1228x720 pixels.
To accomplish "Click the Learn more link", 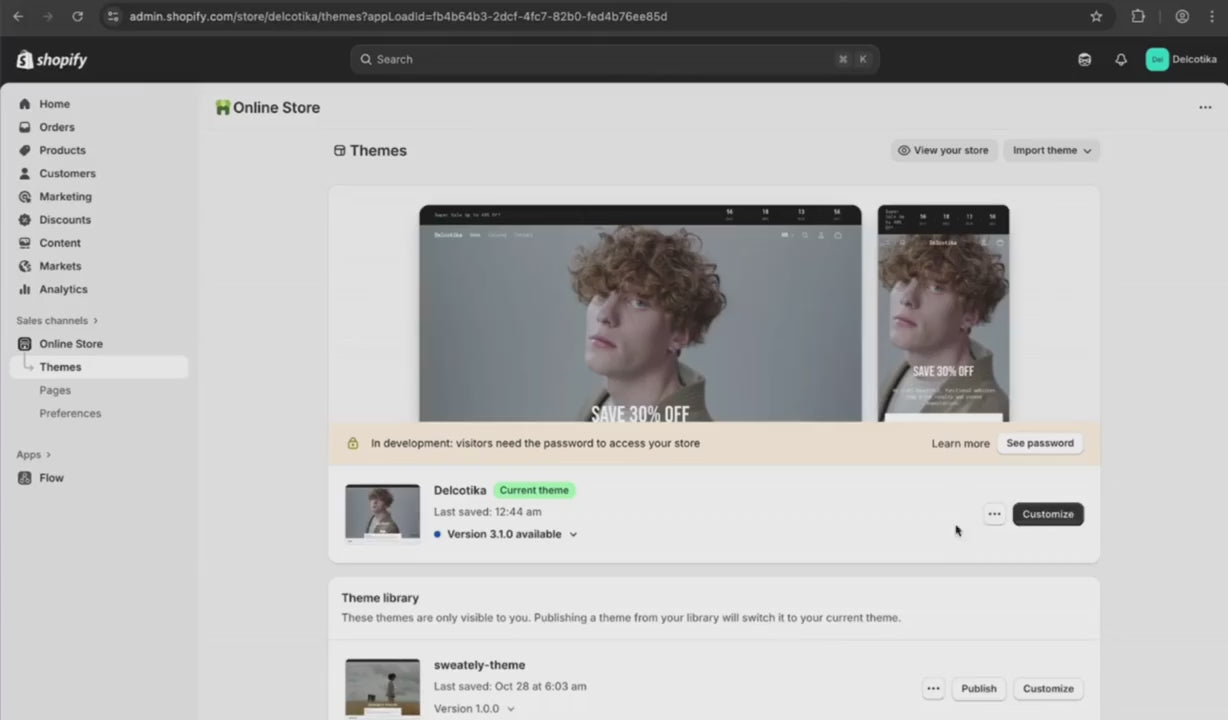I will coord(960,443).
